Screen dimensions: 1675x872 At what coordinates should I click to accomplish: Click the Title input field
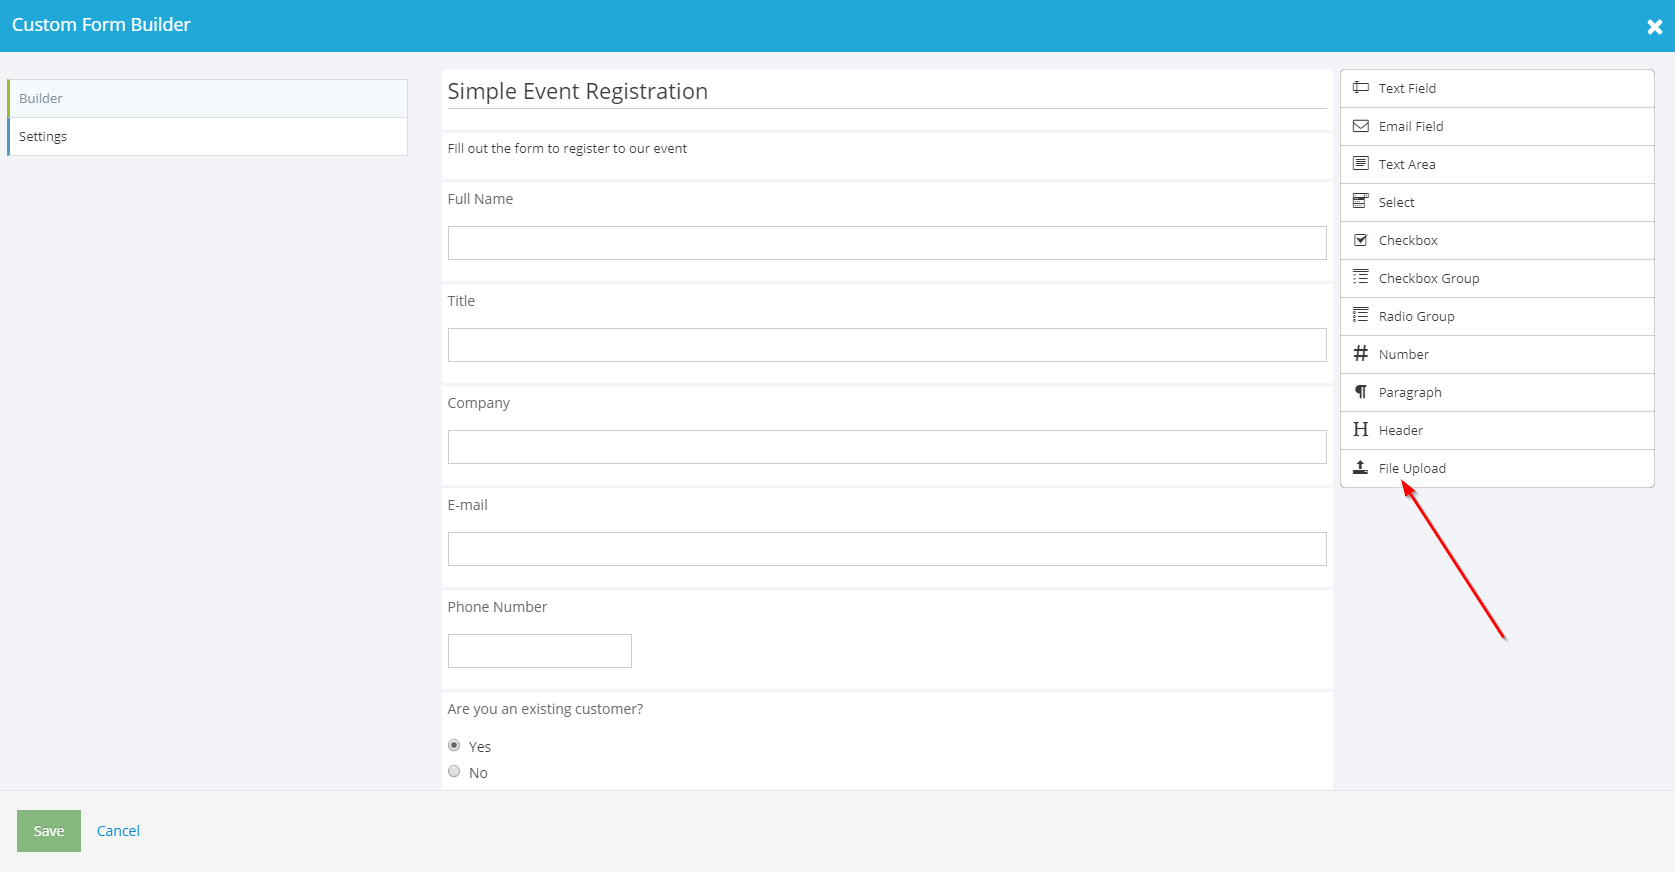(x=887, y=345)
